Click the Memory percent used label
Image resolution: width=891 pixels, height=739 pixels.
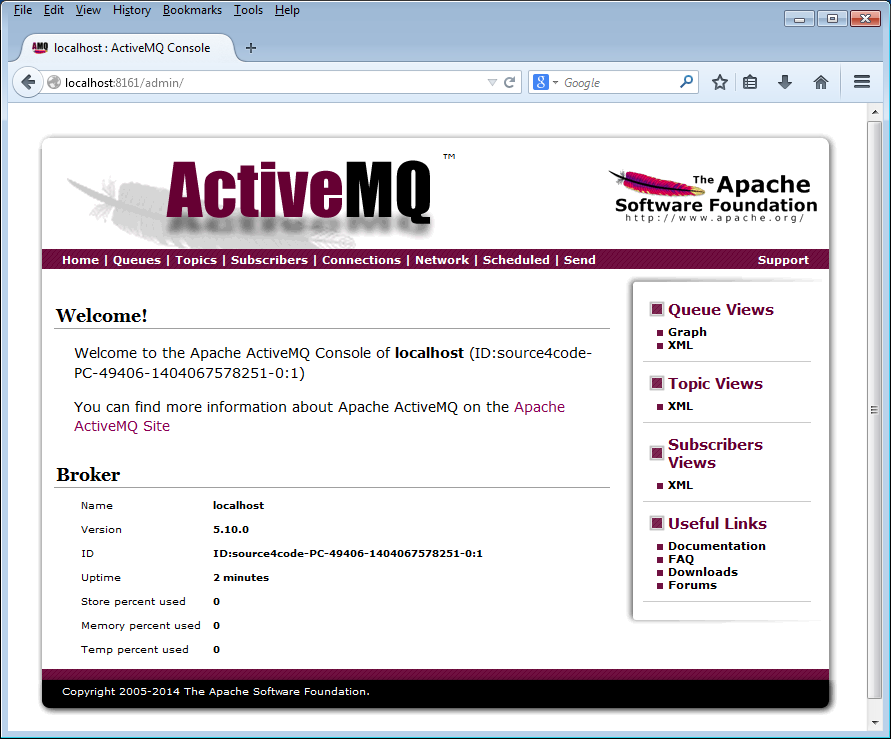[140, 625]
